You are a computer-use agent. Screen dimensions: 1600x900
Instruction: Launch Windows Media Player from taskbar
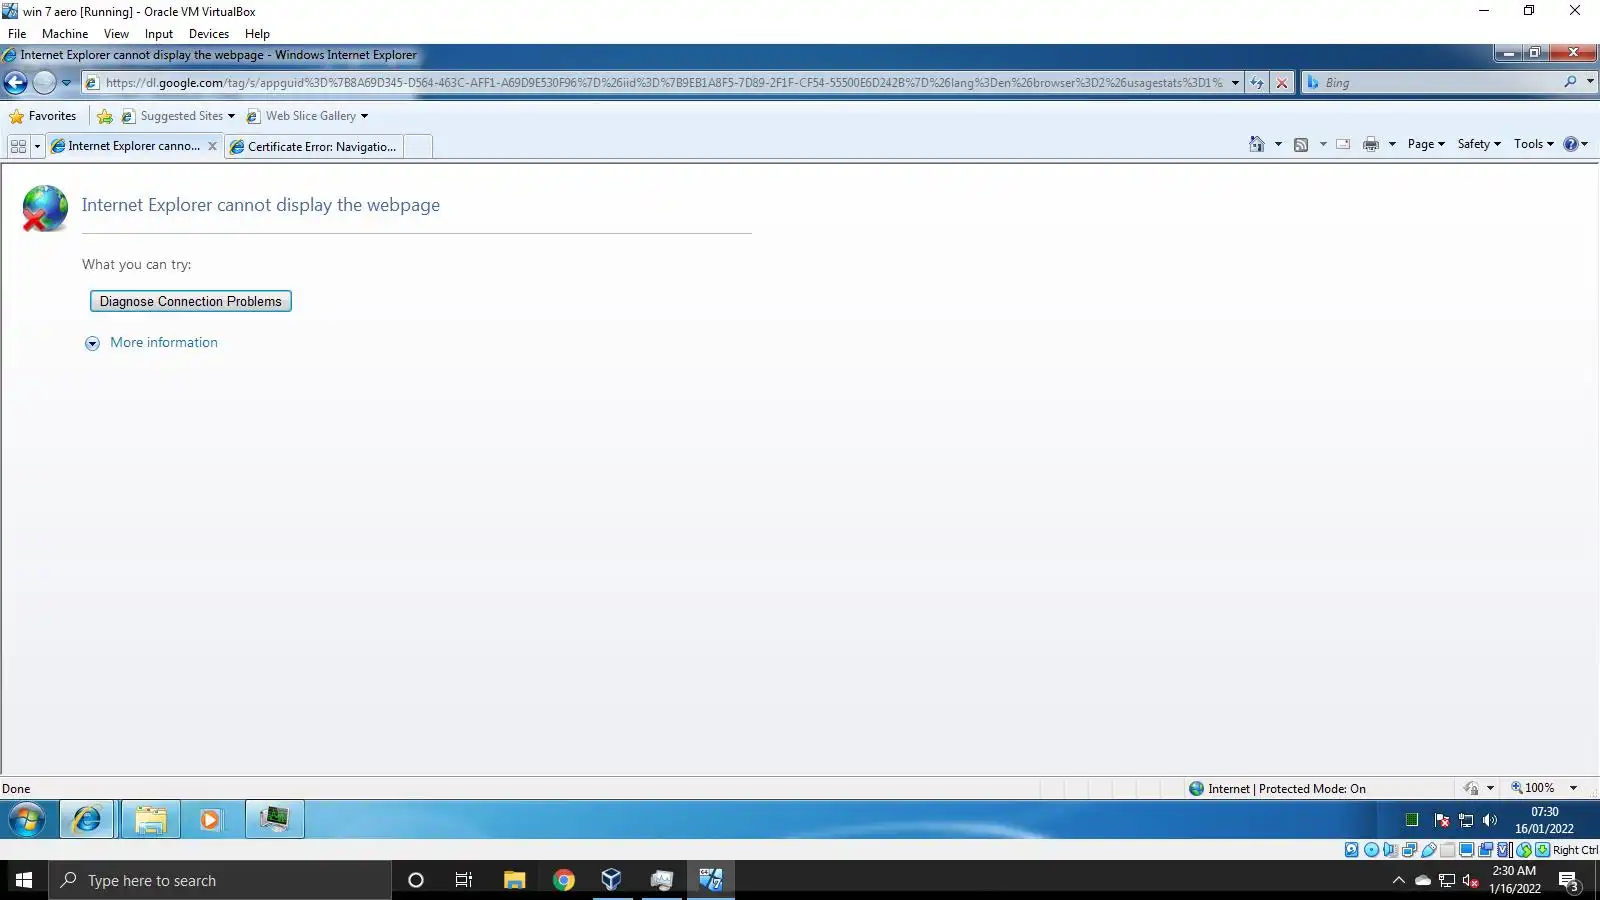(x=210, y=820)
